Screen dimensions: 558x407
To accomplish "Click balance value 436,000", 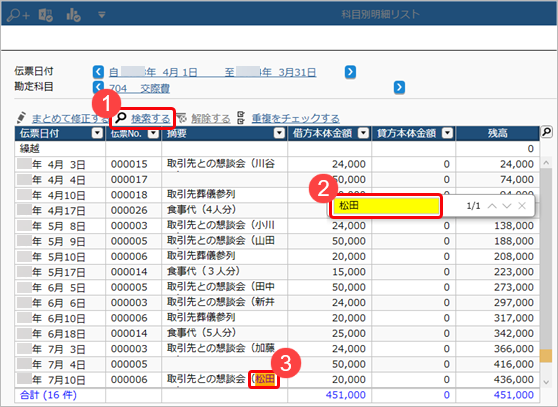I will tap(514, 379).
